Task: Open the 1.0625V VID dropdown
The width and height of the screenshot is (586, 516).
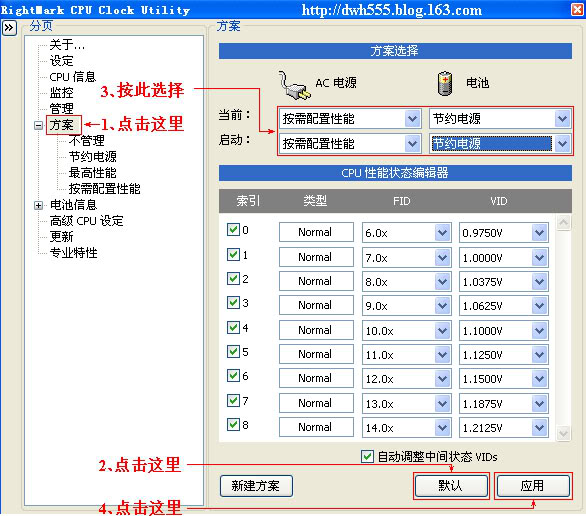Action: (539, 305)
